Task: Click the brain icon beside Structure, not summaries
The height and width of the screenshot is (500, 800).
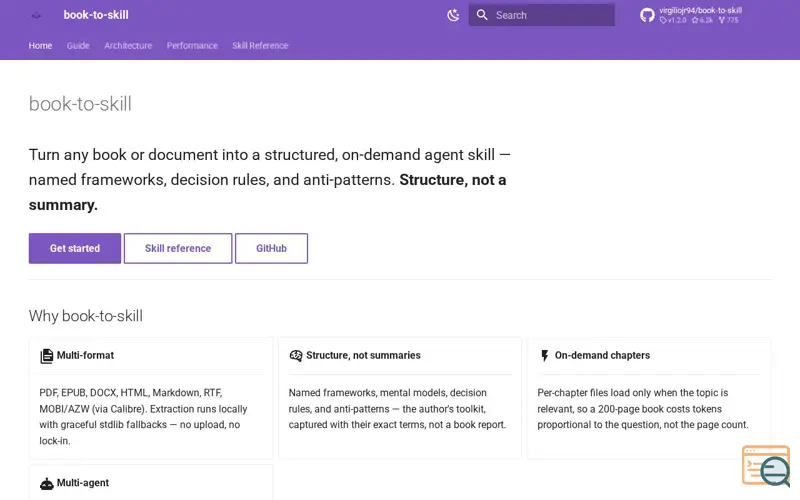Action: click(x=296, y=356)
